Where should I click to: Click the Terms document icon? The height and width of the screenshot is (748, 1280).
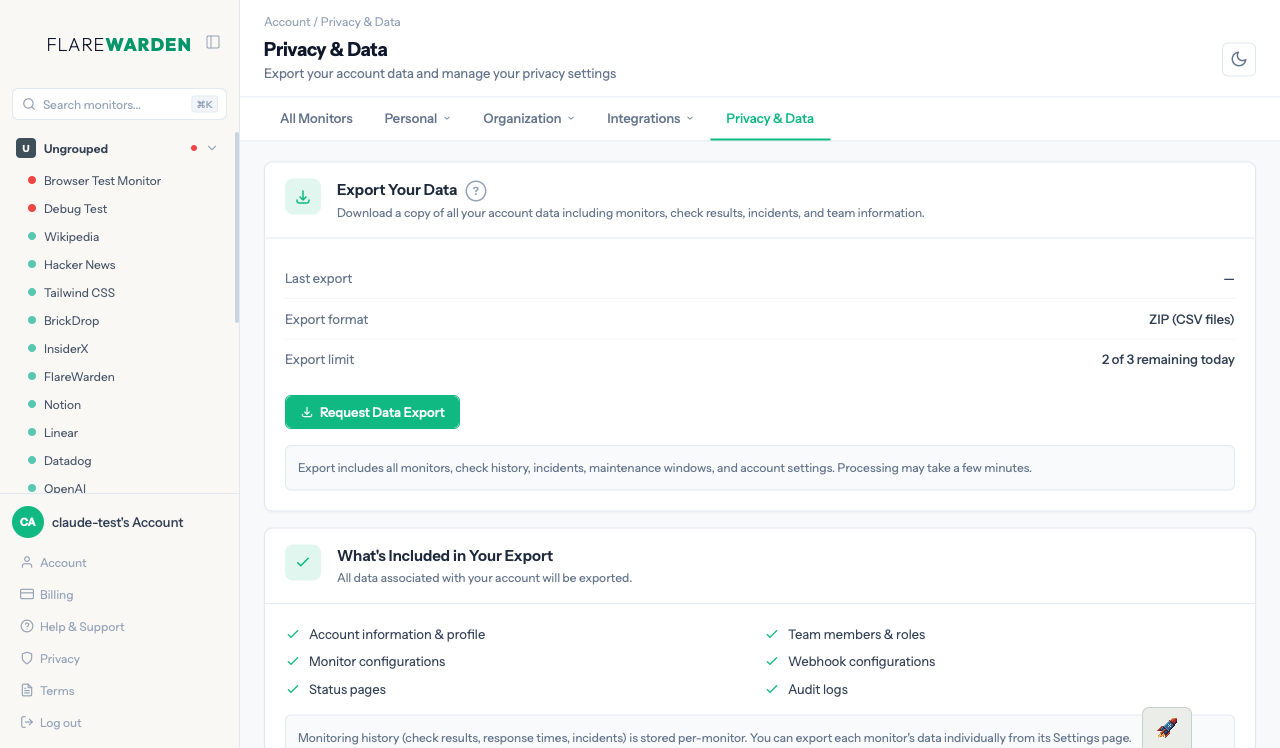coord(27,691)
